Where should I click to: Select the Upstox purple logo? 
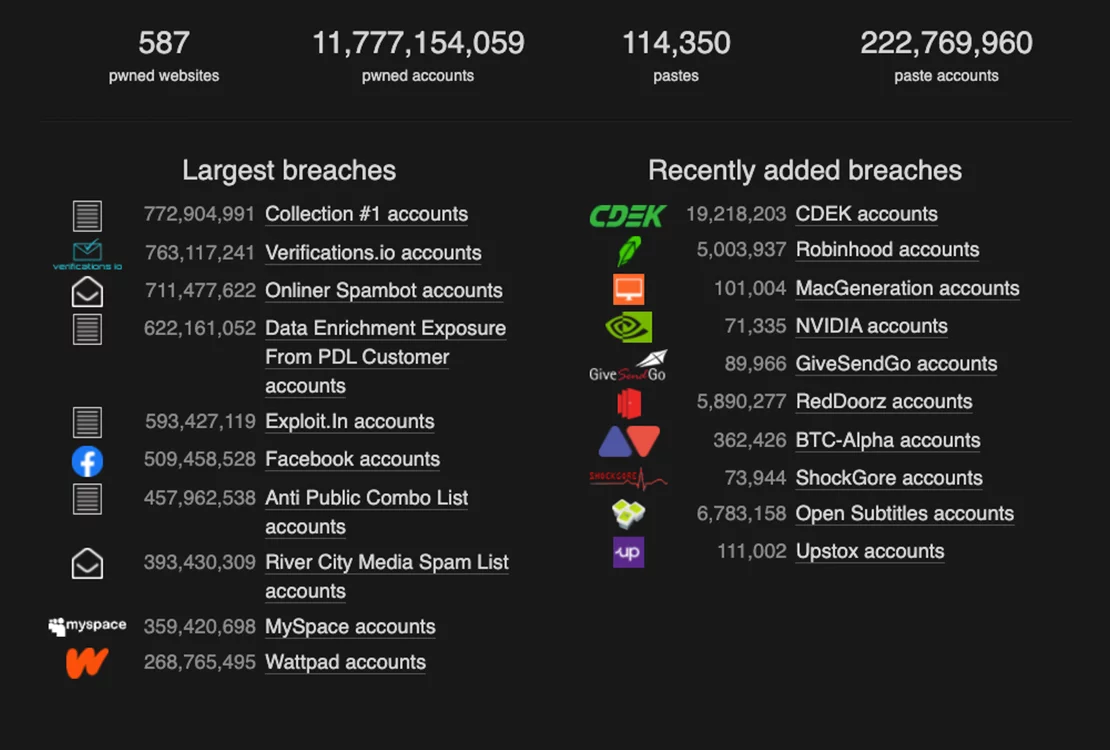(627, 551)
